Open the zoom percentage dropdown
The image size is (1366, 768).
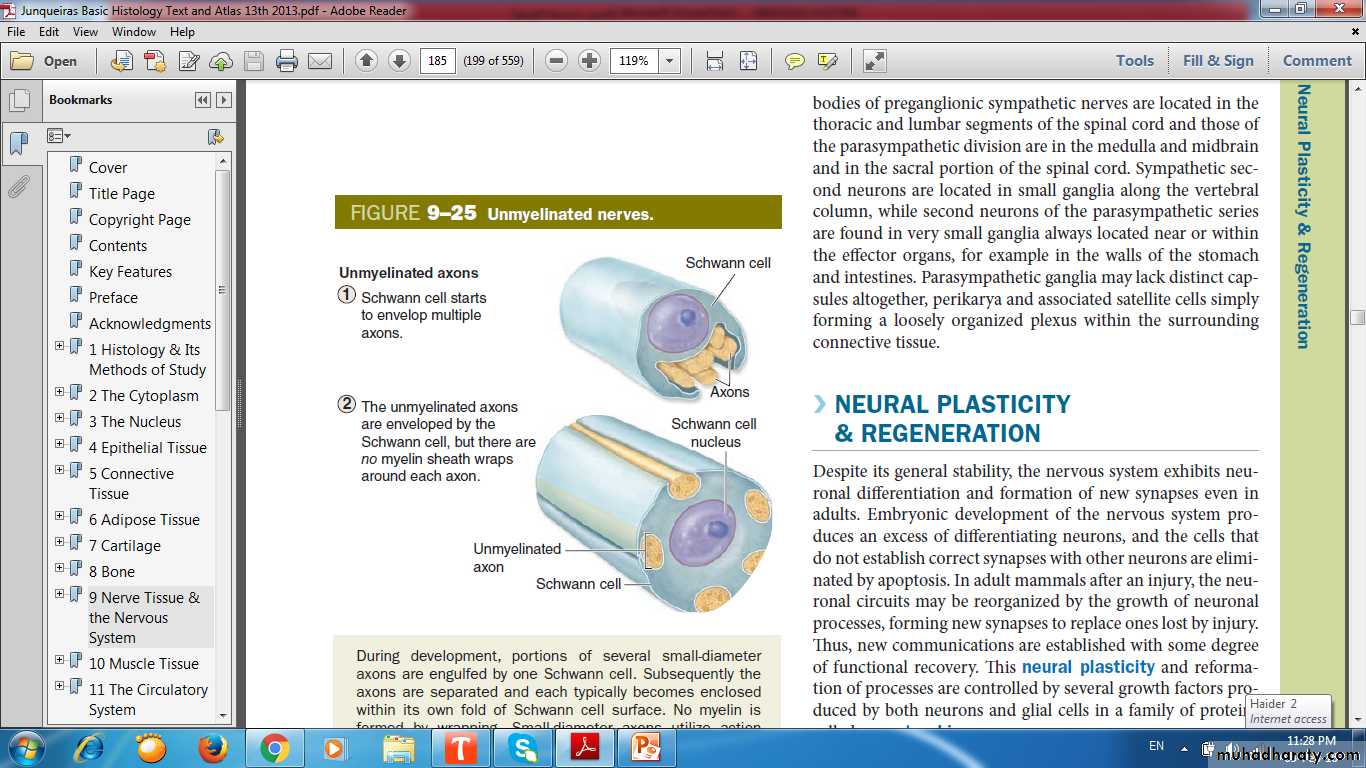click(x=670, y=61)
